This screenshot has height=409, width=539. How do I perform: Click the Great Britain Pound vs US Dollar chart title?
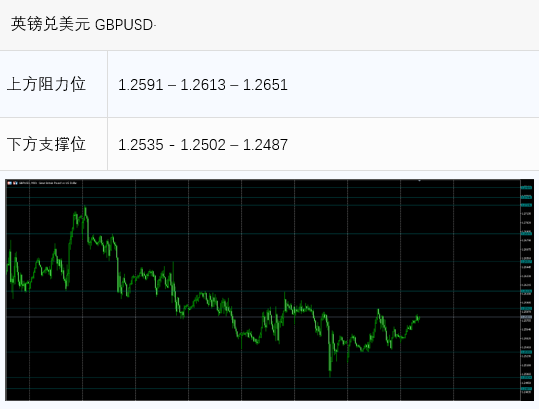coord(48,183)
